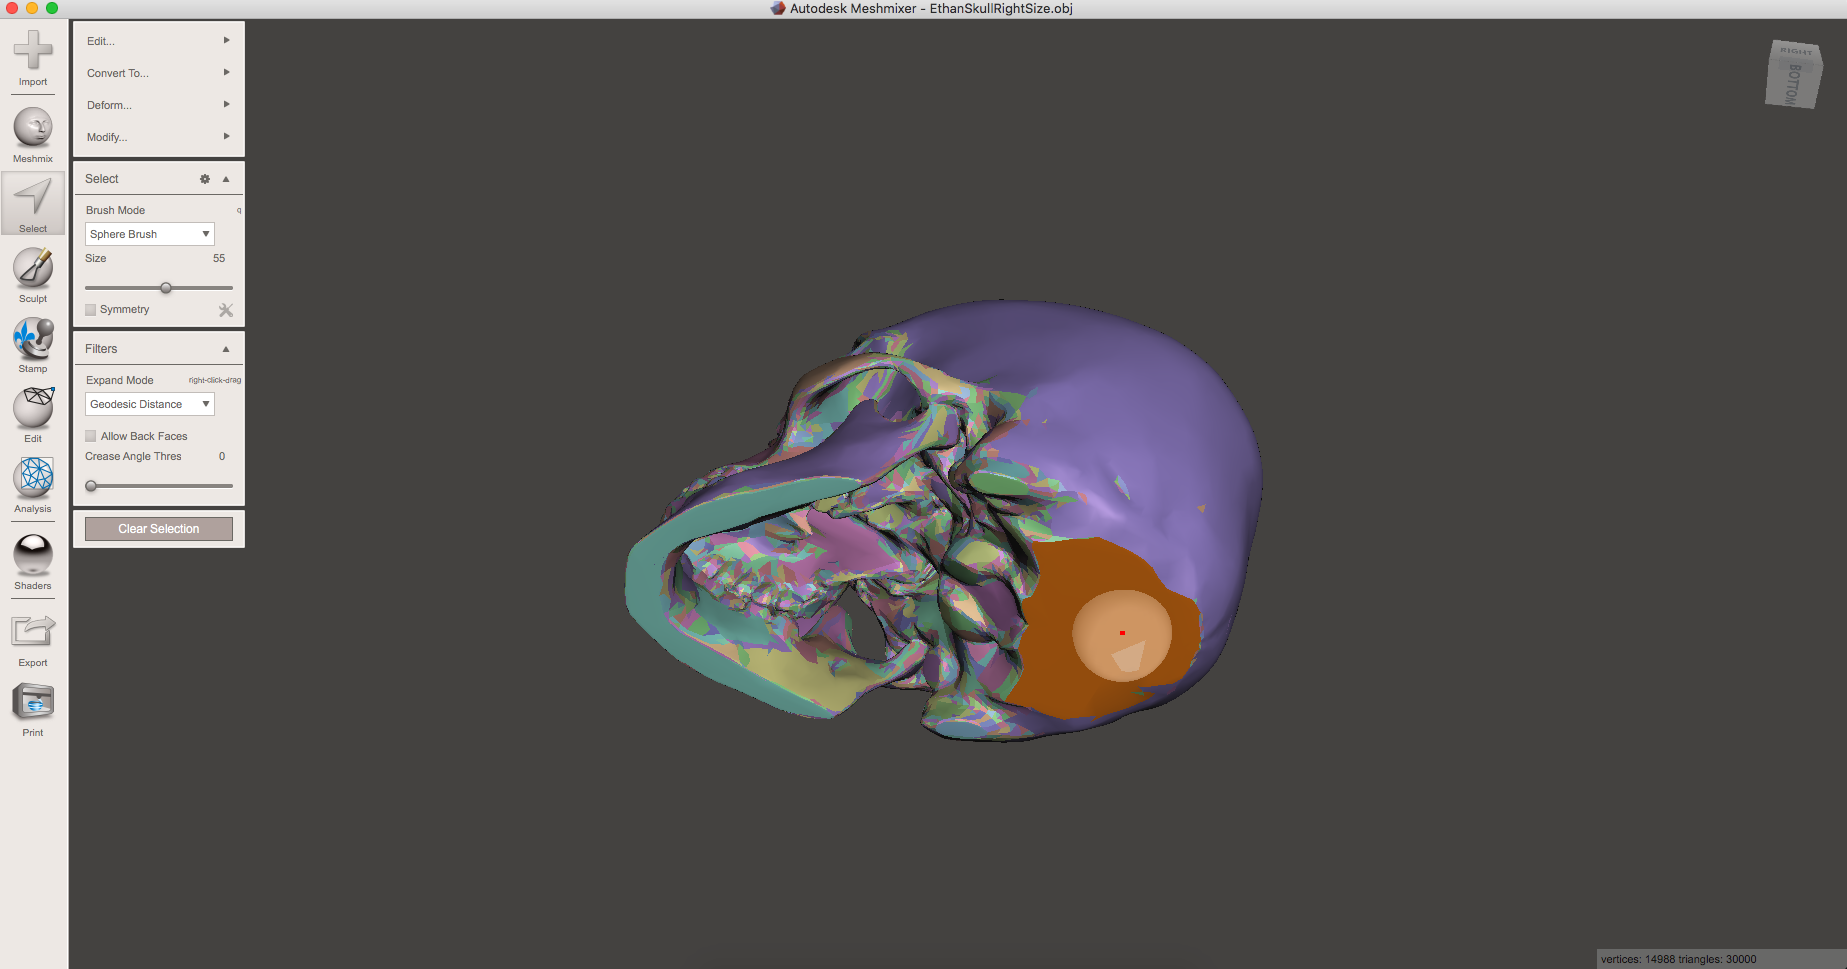Open the Import tool
Viewport: 1847px width, 969px height.
tap(33, 58)
